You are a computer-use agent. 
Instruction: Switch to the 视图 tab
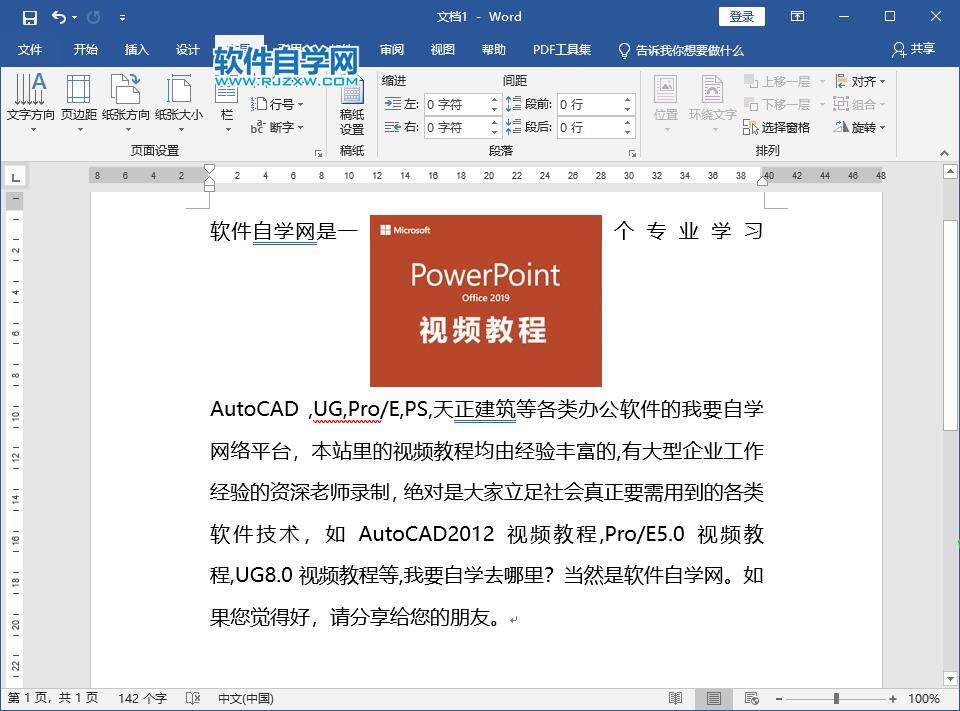443,50
